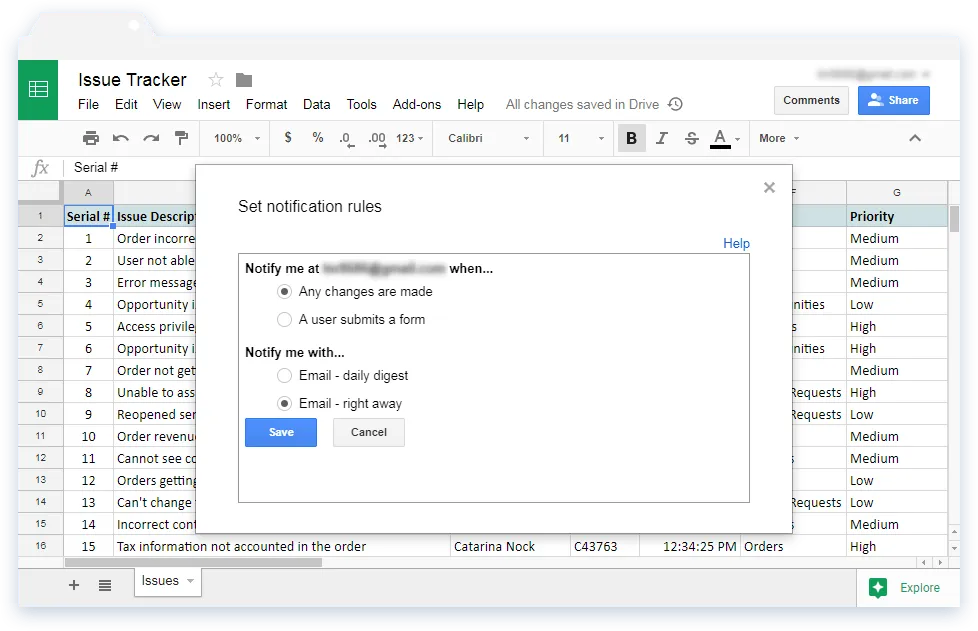Select column G header

(896, 192)
